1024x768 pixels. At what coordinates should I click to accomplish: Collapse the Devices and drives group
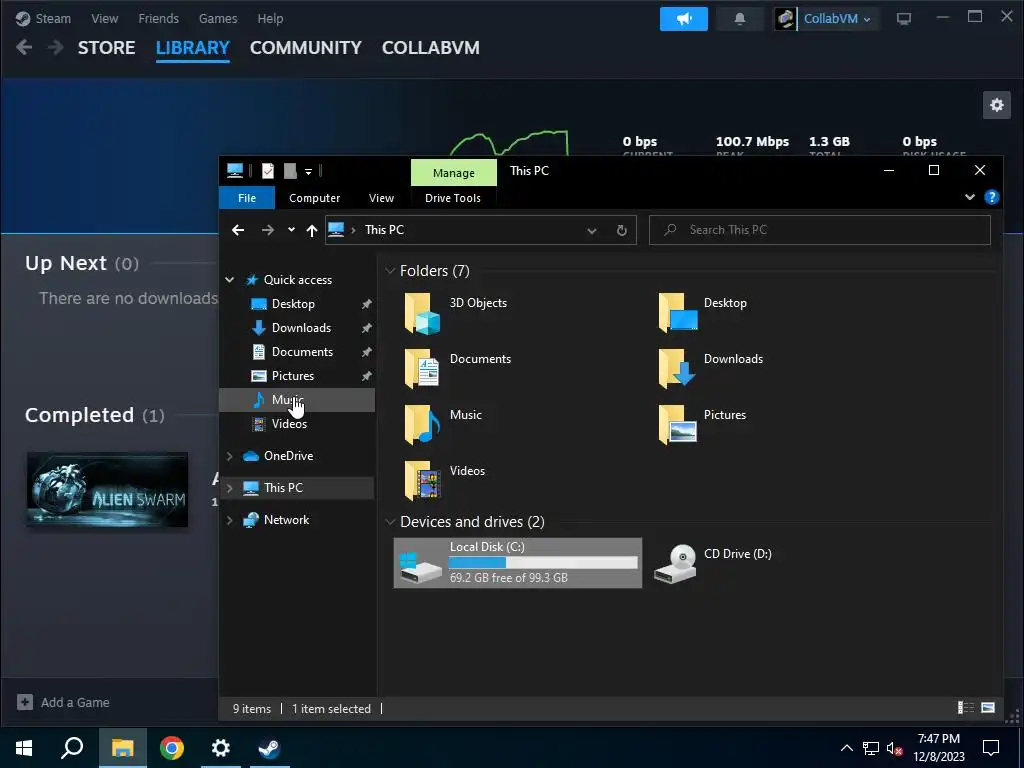[x=390, y=522]
